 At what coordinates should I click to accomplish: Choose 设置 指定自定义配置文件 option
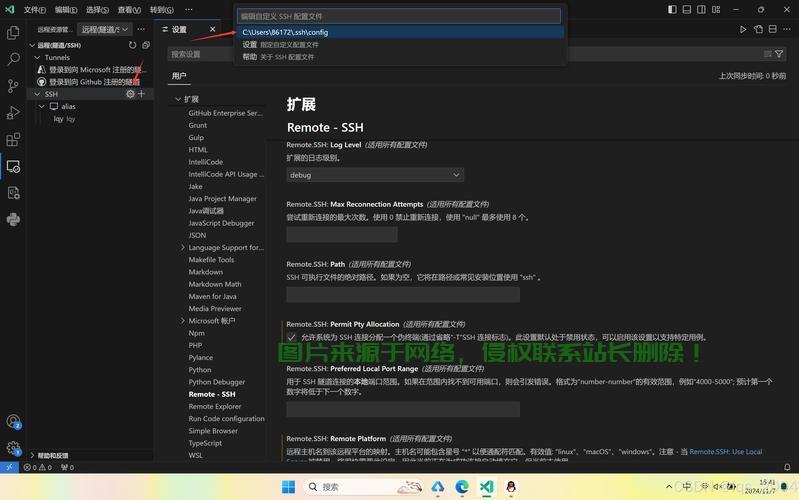pos(401,44)
